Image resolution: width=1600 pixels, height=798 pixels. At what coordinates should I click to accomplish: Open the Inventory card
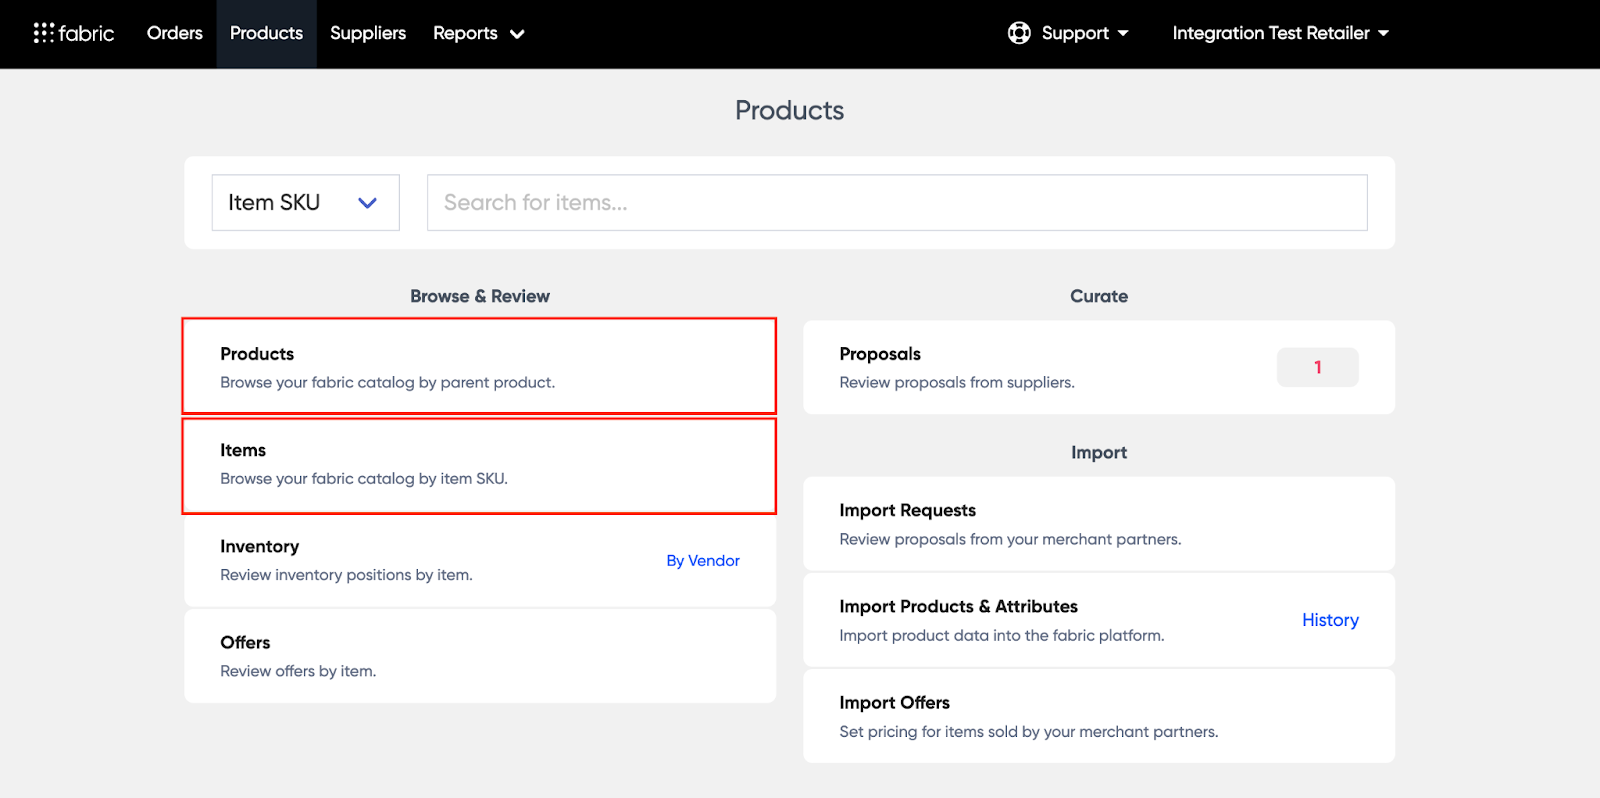(x=420, y=560)
